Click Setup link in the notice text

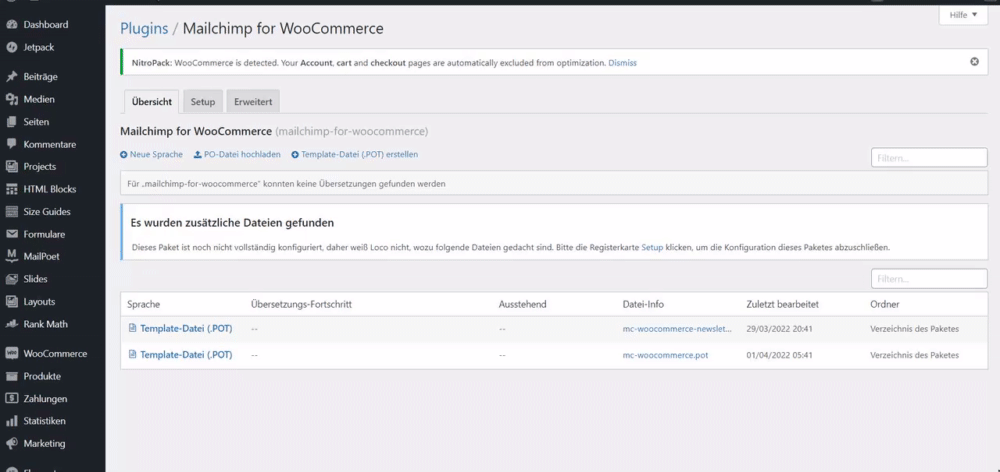click(x=652, y=247)
